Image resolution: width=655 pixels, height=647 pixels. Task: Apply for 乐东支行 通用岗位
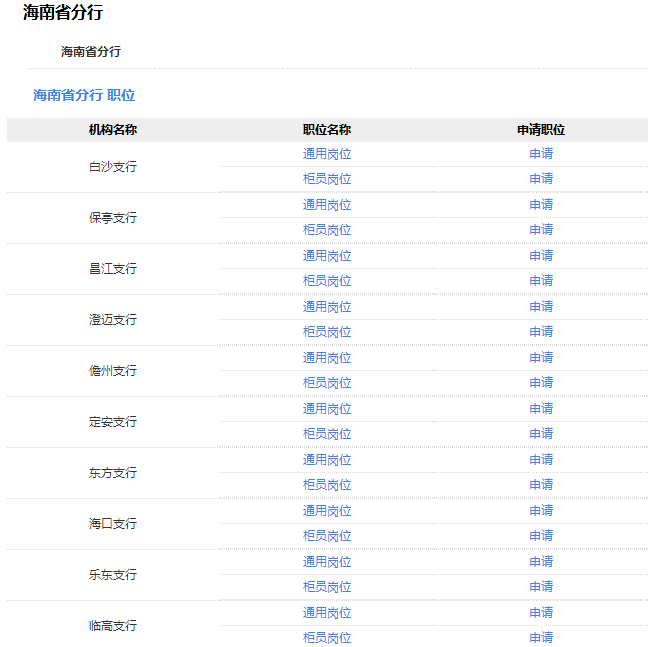(541, 561)
